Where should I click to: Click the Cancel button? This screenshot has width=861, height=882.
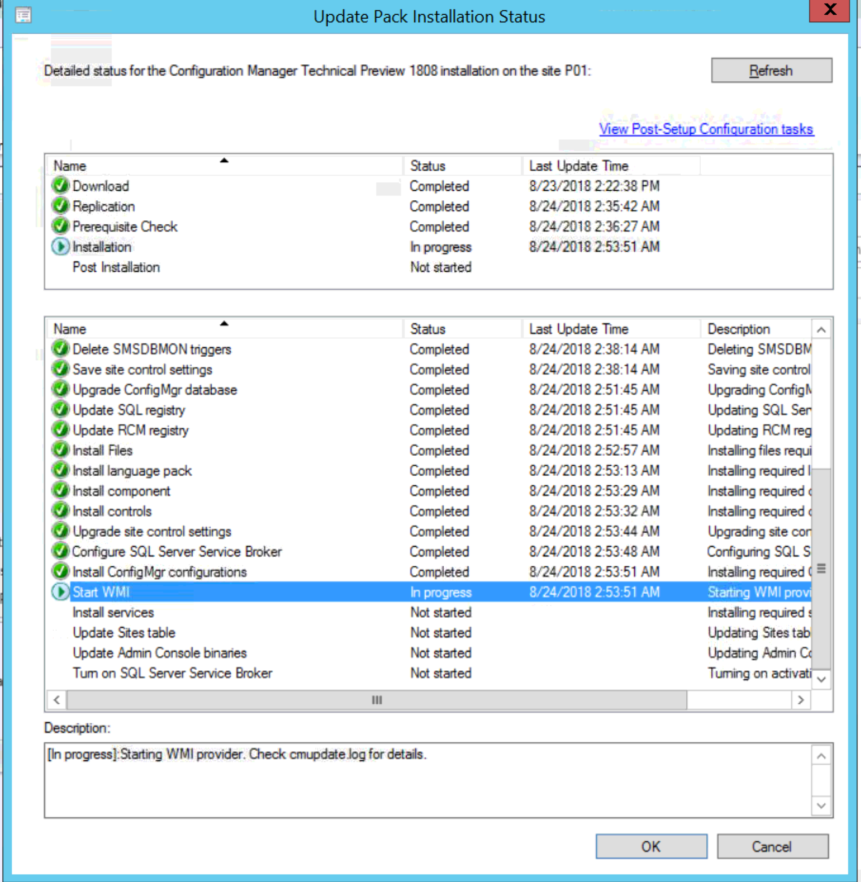772,847
